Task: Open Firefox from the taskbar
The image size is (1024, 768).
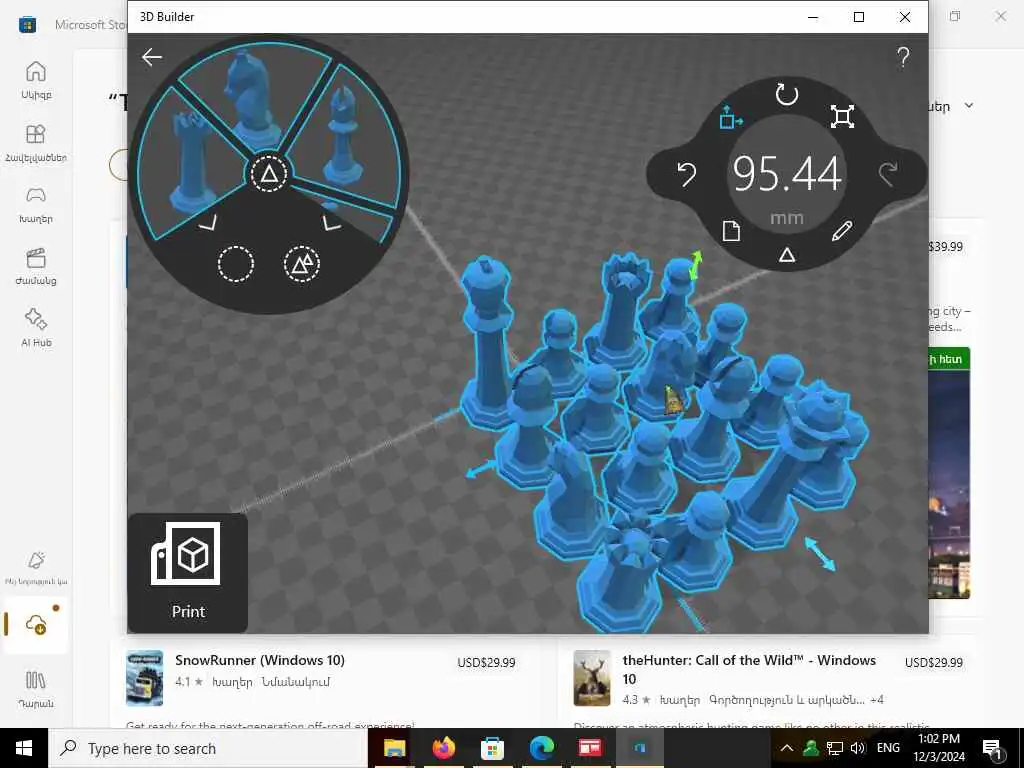Action: pyautogui.click(x=443, y=748)
